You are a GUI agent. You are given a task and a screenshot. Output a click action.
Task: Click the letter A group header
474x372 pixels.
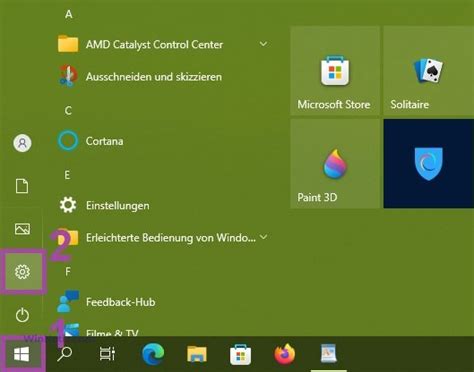[69, 14]
